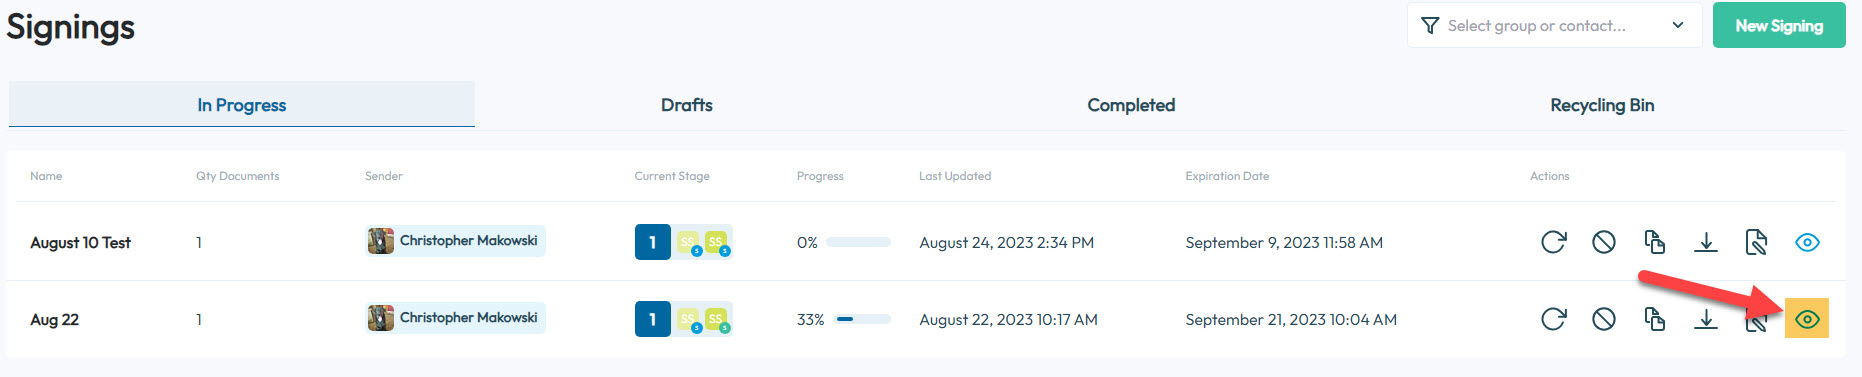Click the filter funnel icon in the filter box

(x=1430, y=25)
